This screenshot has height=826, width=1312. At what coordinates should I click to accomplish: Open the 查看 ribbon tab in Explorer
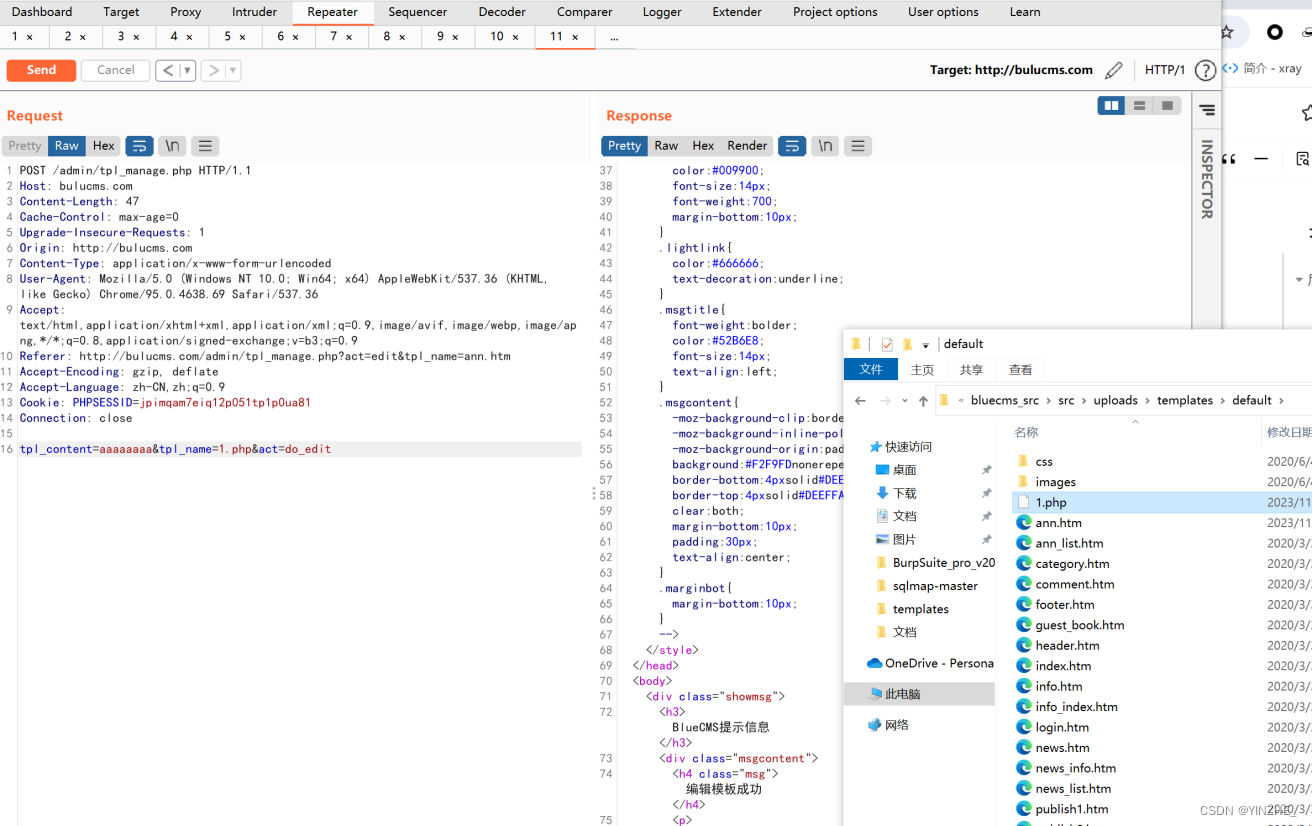pos(1021,369)
